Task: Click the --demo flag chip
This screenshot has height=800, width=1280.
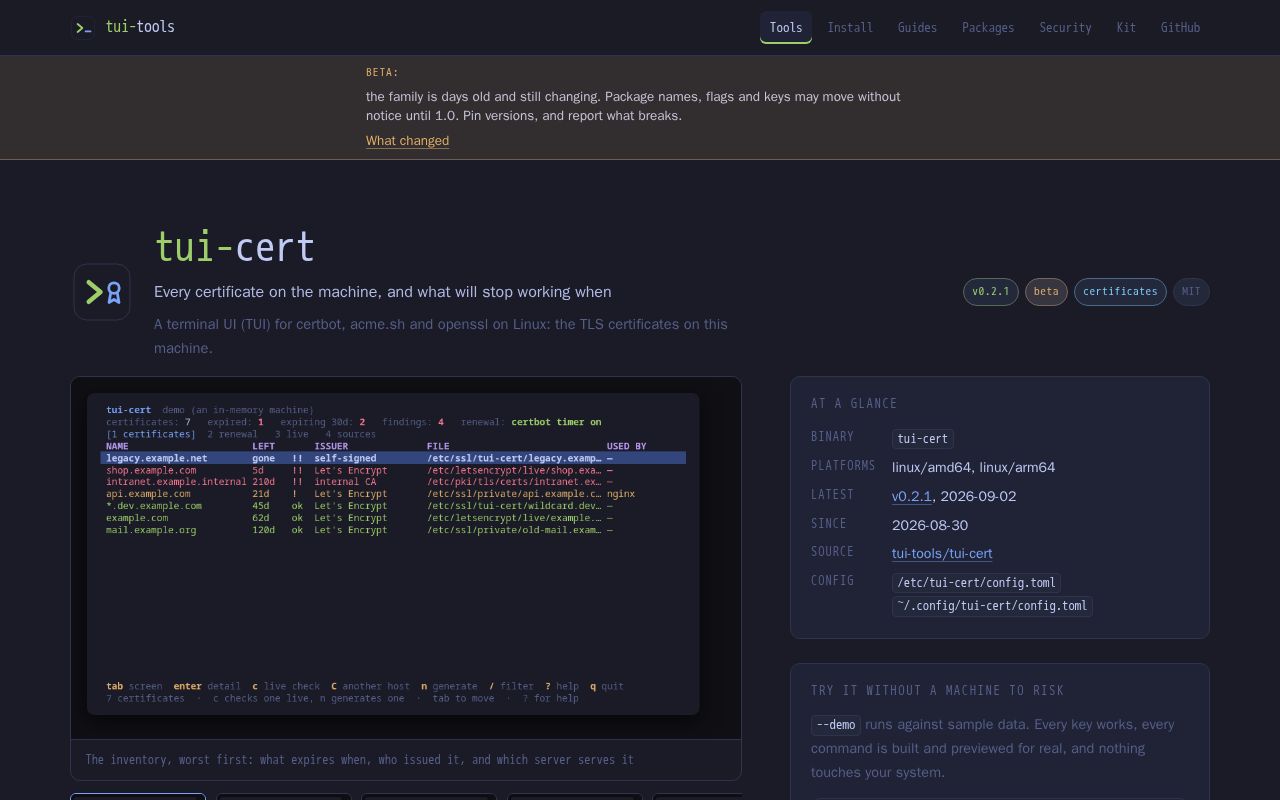Action: (x=836, y=725)
